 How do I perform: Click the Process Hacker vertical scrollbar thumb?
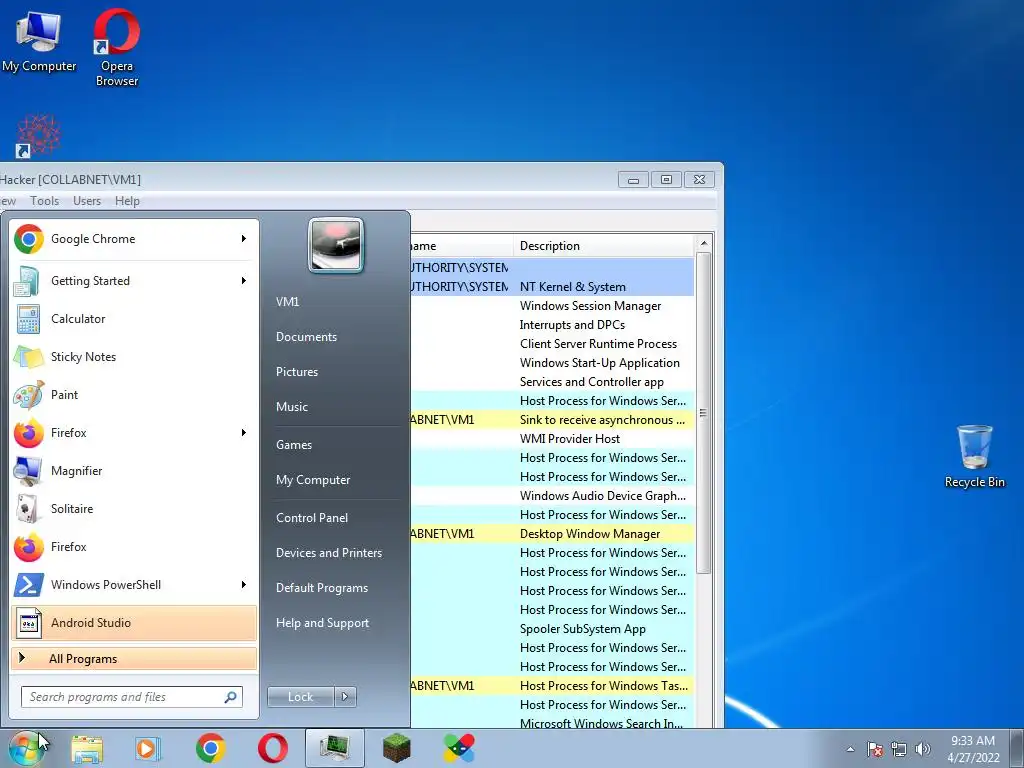[x=703, y=413]
